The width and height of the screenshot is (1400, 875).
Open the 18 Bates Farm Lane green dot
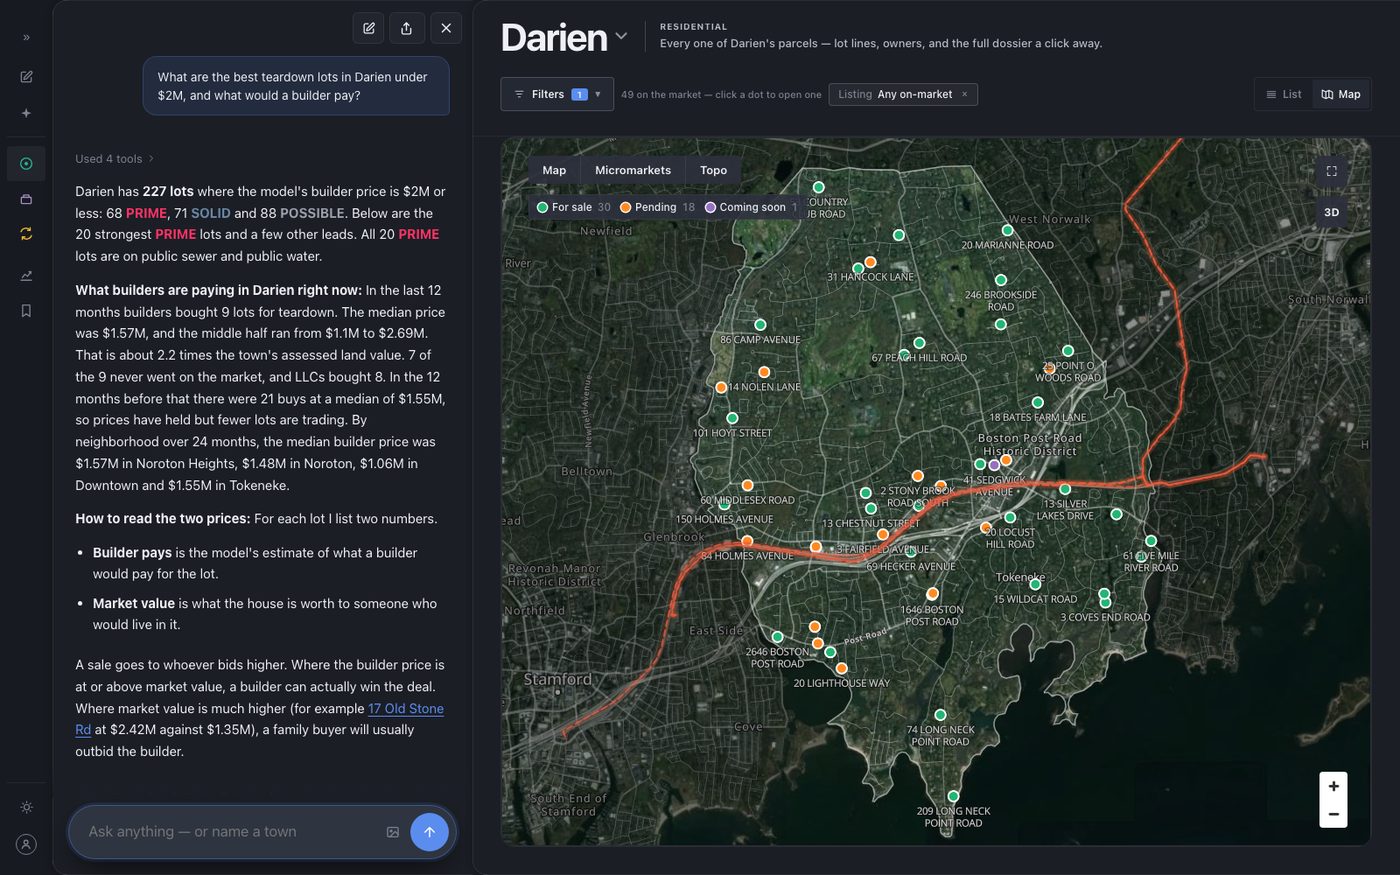pyautogui.click(x=1037, y=403)
